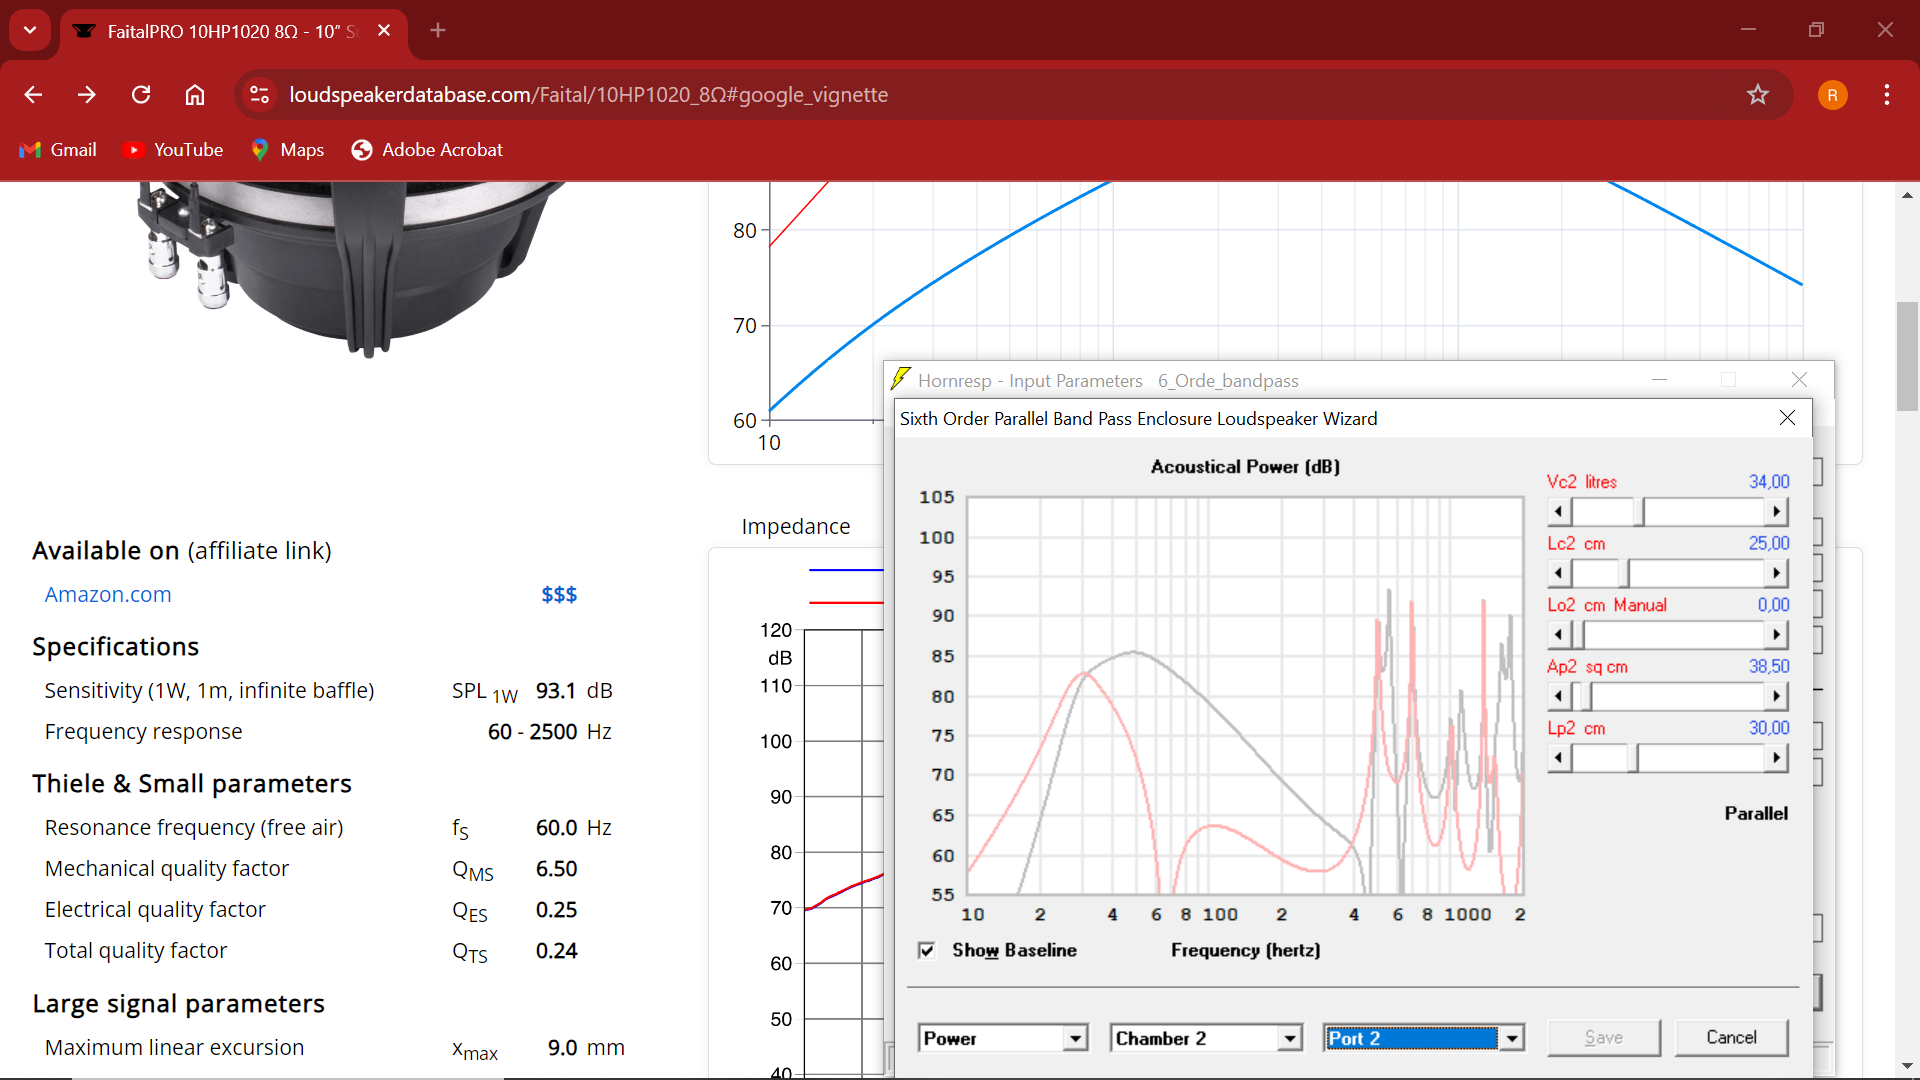Open the YouTube bookmark
The width and height of the screenshot is (1920, 1080).
tap(173, 150)
